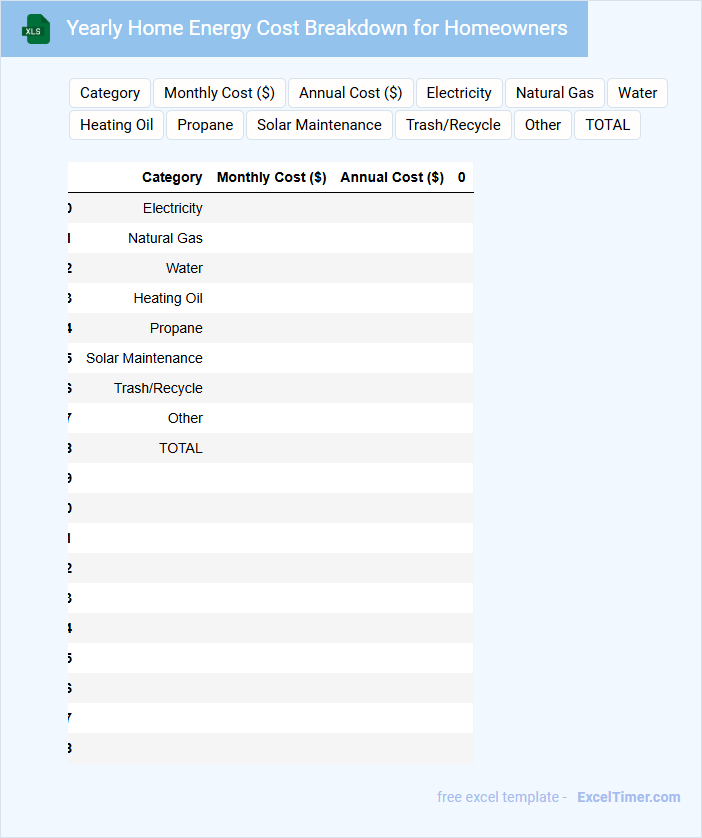Select the Propane row cell in table
Viewport: 702px width, 838px height.
(x=176, y=328)
